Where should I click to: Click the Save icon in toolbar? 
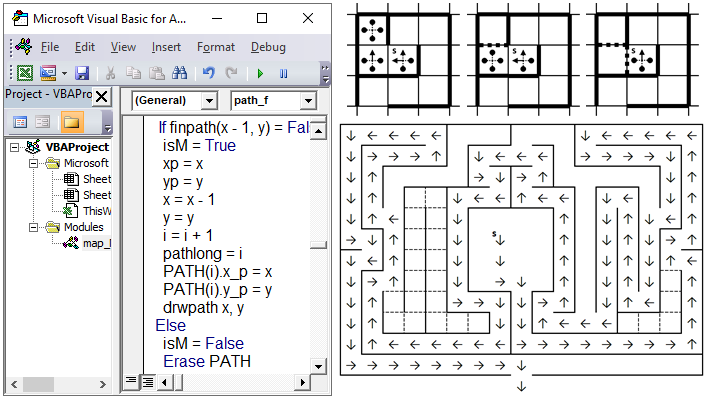click(x=82, y=73)
